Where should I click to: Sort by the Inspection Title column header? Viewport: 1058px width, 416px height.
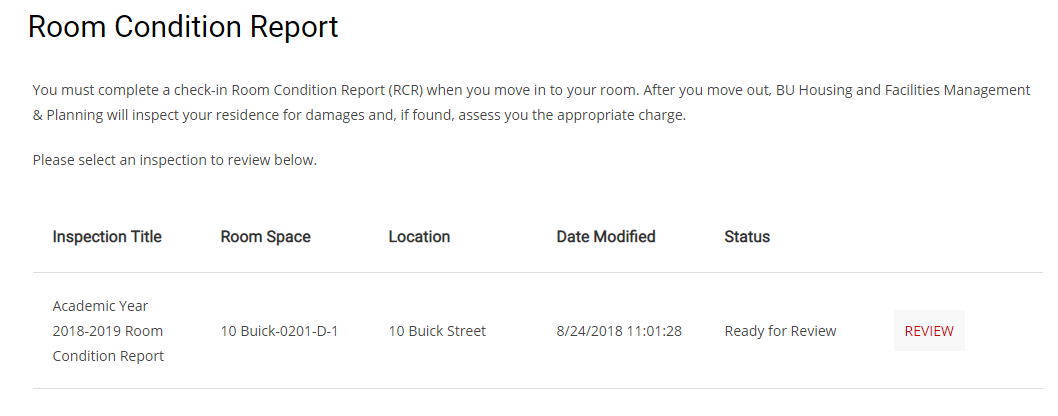[x=107, y=237]
